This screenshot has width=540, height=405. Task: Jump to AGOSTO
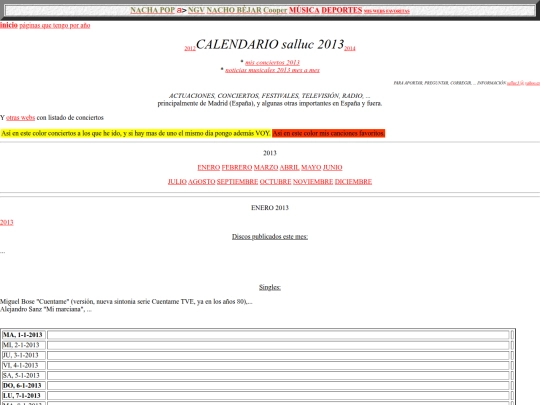[x=201, y=181]
